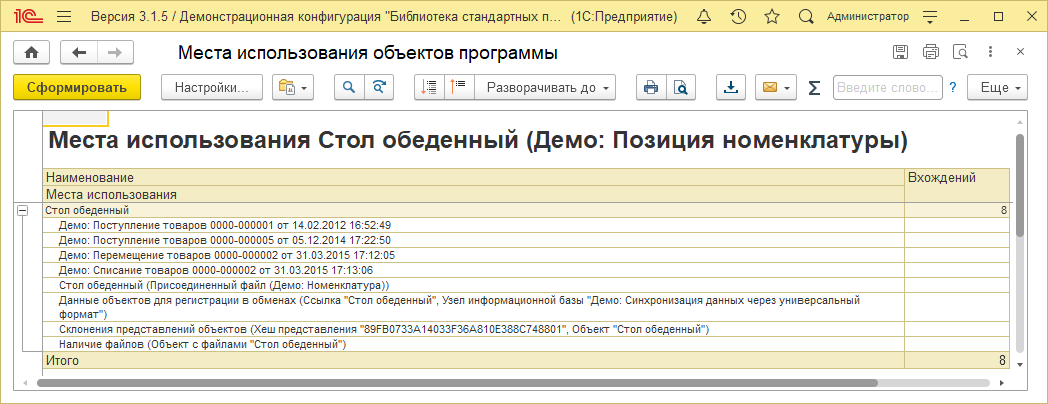Navigate back with left arrow
The height and width of the screenshot is (404, 1048).
point(79,52)
